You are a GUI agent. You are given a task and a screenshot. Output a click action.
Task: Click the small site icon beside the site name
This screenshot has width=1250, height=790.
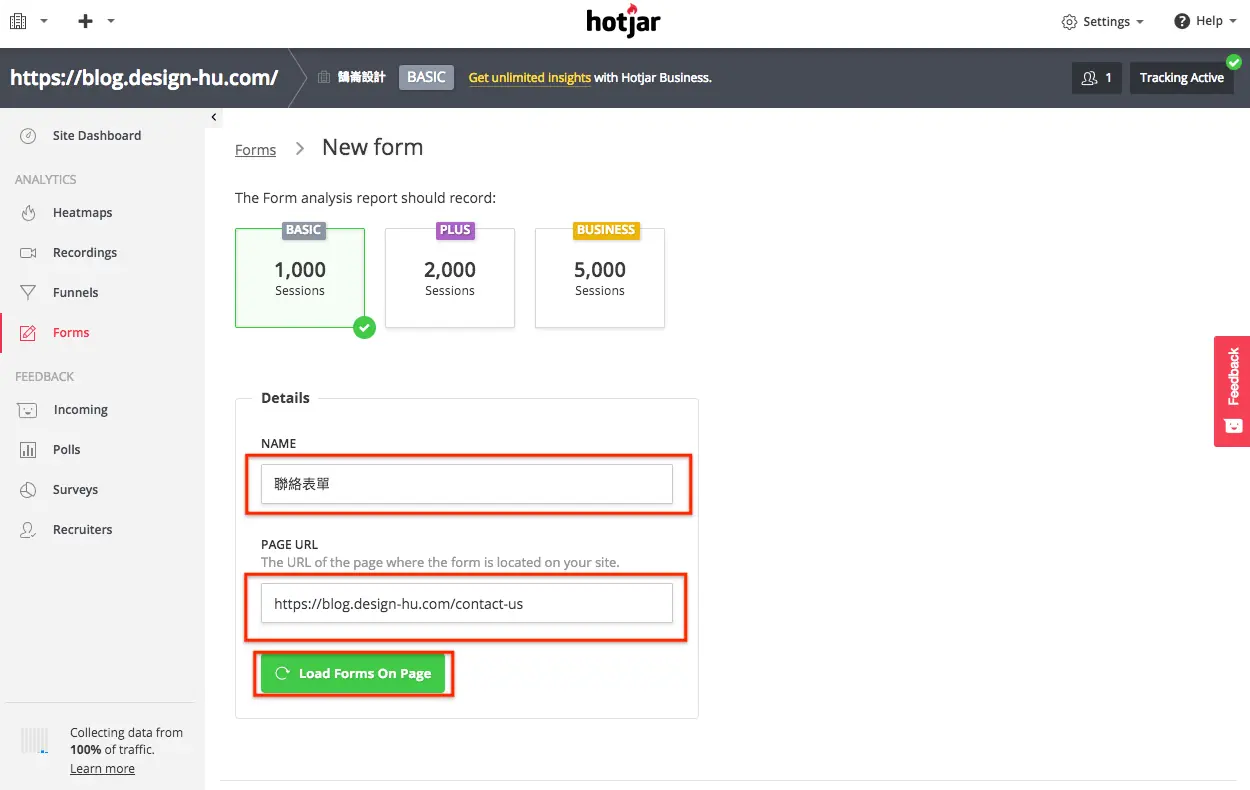(324, 77)
